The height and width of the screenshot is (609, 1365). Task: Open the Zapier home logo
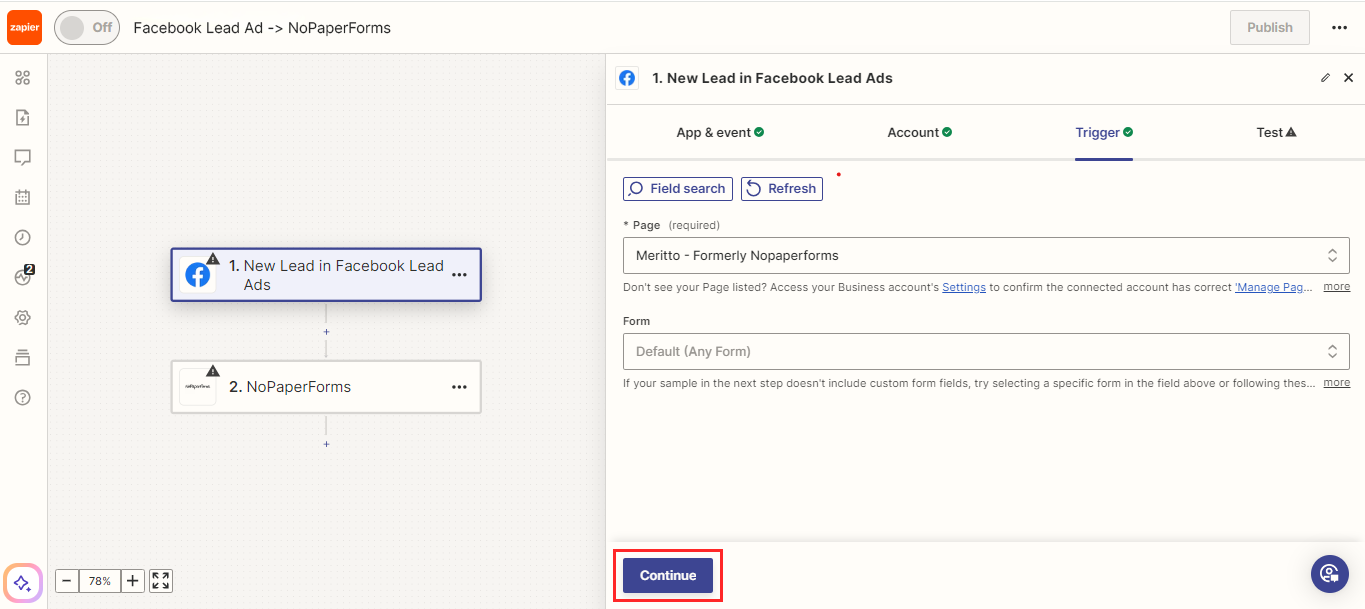[24, 27]
